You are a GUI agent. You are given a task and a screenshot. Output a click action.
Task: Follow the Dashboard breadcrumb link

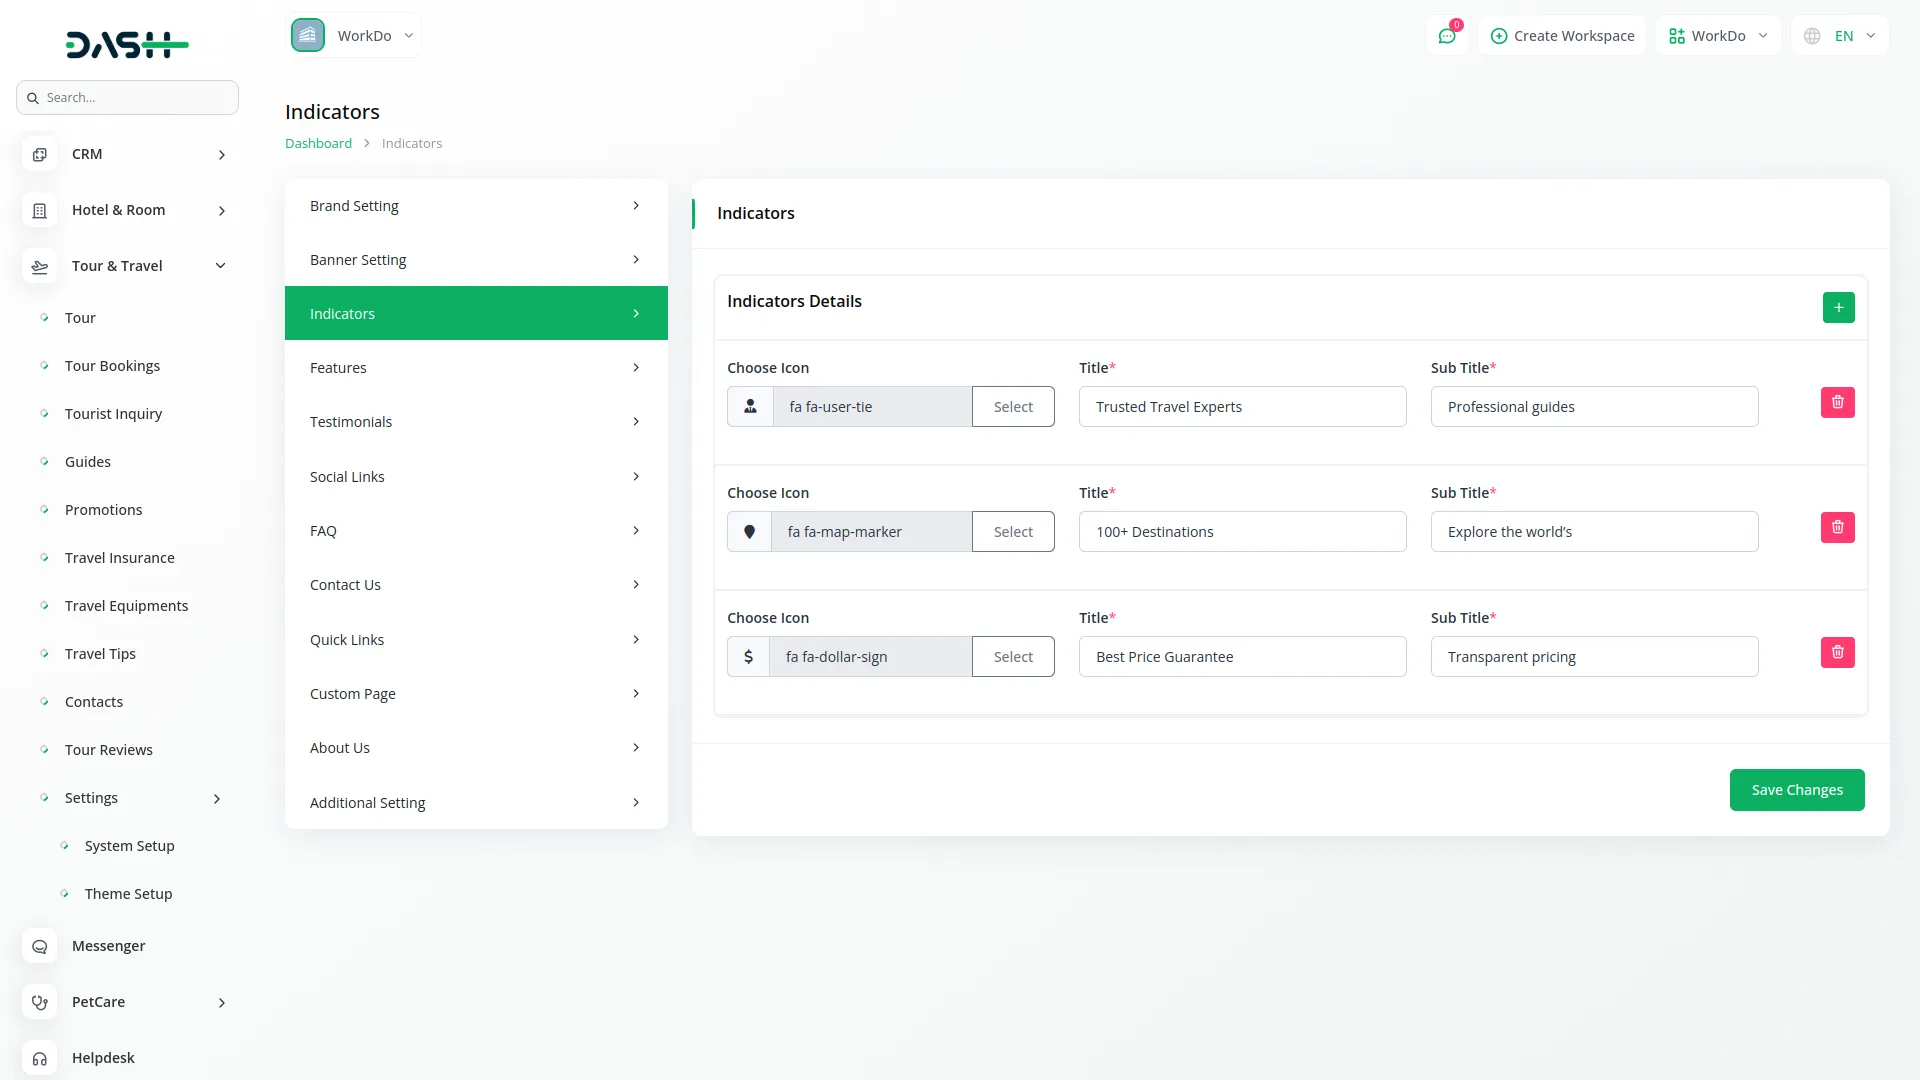click(x=318, y=143)
